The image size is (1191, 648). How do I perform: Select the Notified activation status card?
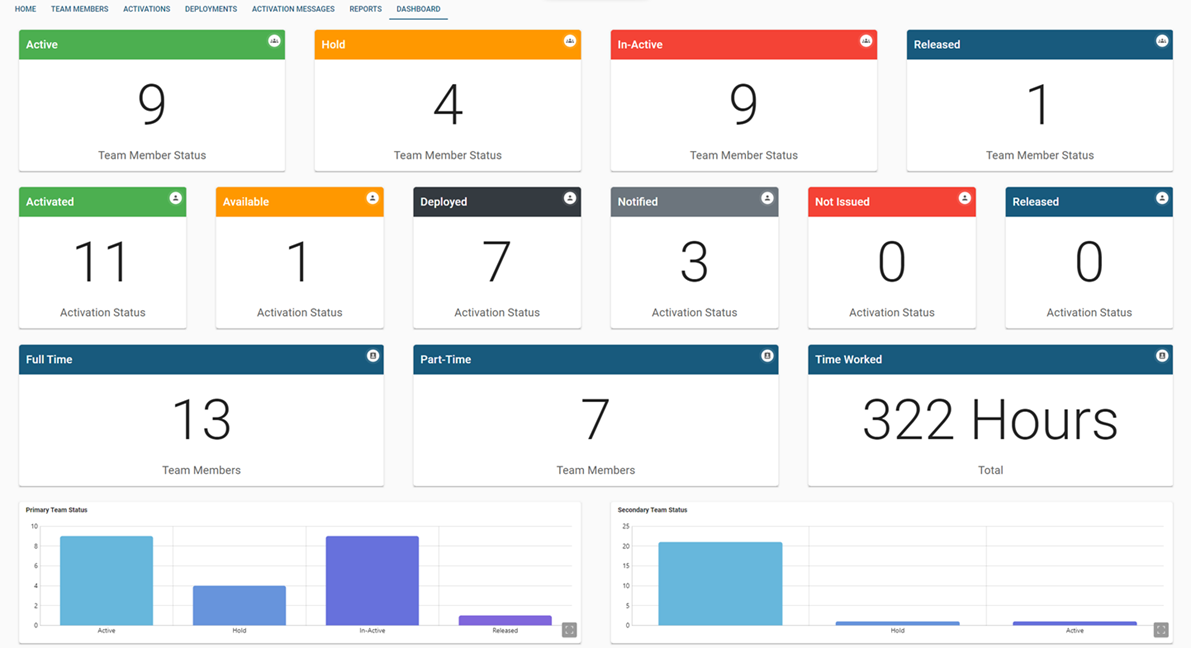point(694,258)
